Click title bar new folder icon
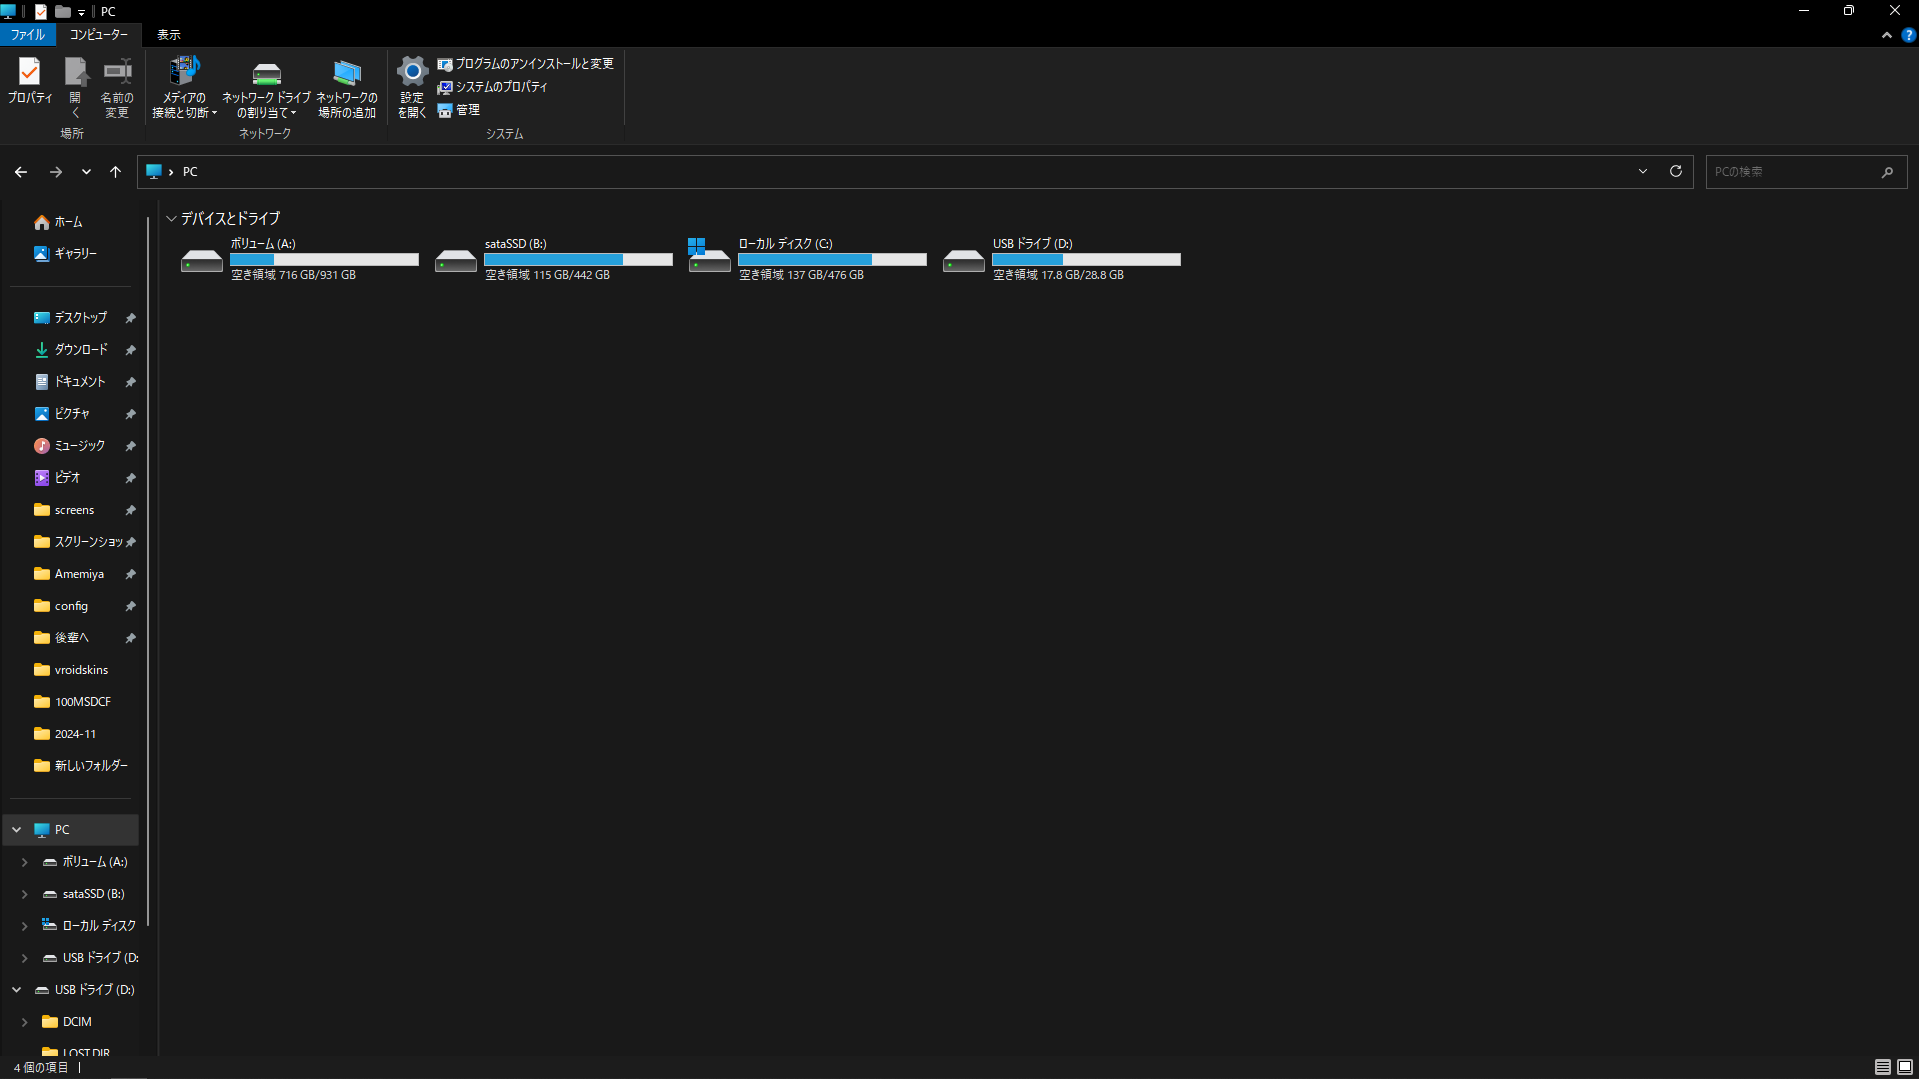 point(63,12)
